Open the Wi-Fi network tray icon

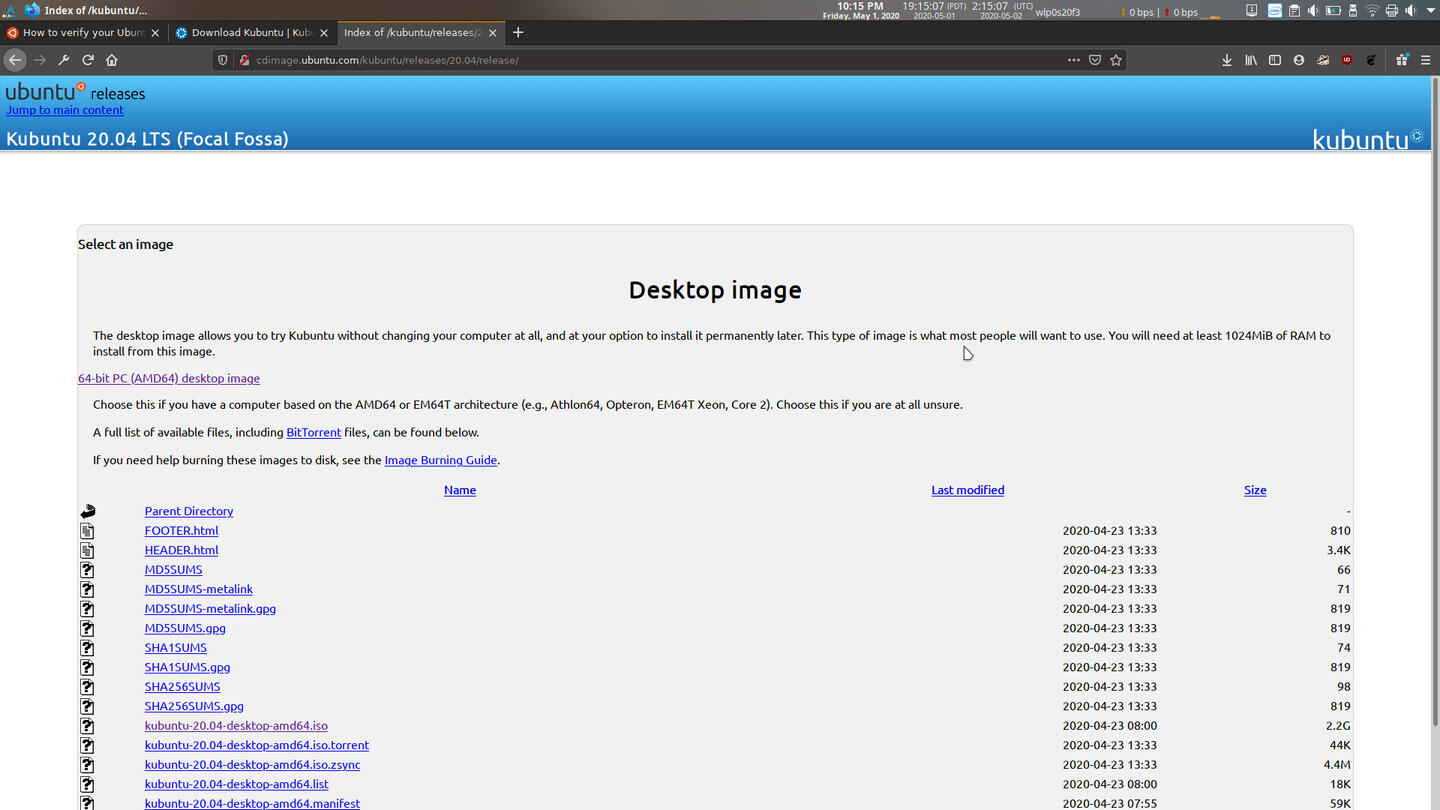tap(1372, 11)
